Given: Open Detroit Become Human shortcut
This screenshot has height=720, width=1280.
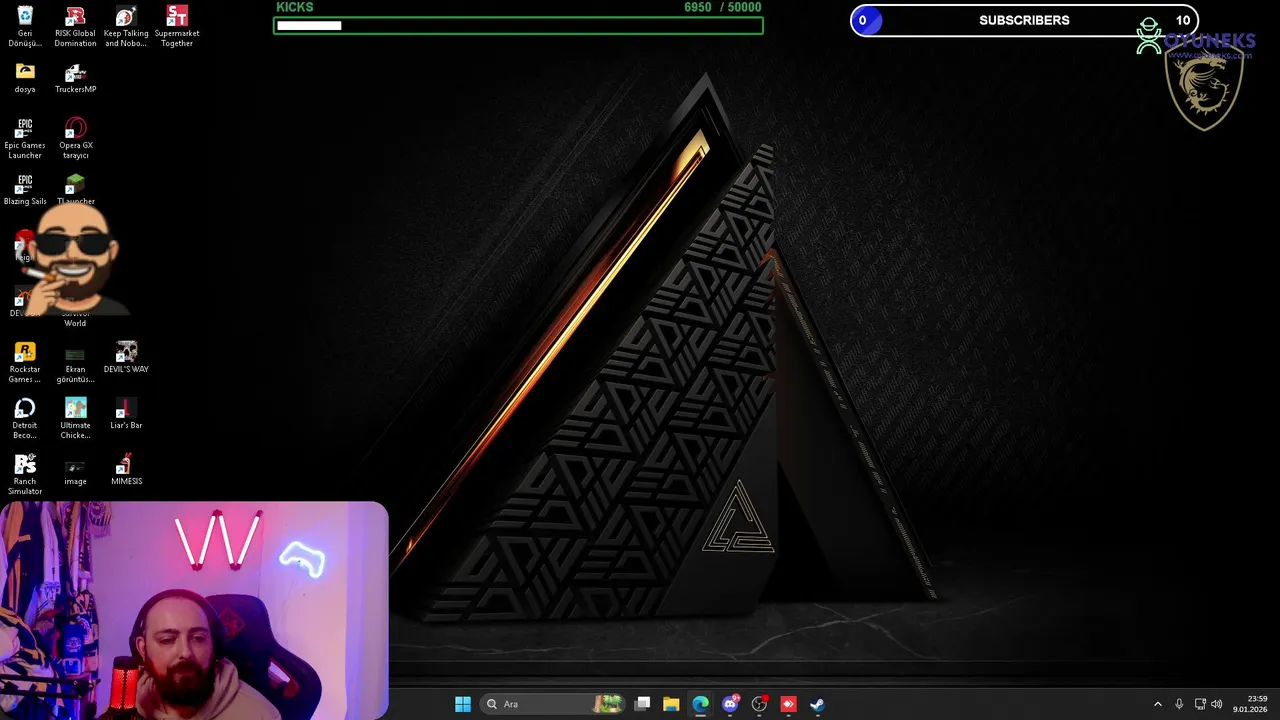Looking at the screenshot, I should [x=25, y=418].
